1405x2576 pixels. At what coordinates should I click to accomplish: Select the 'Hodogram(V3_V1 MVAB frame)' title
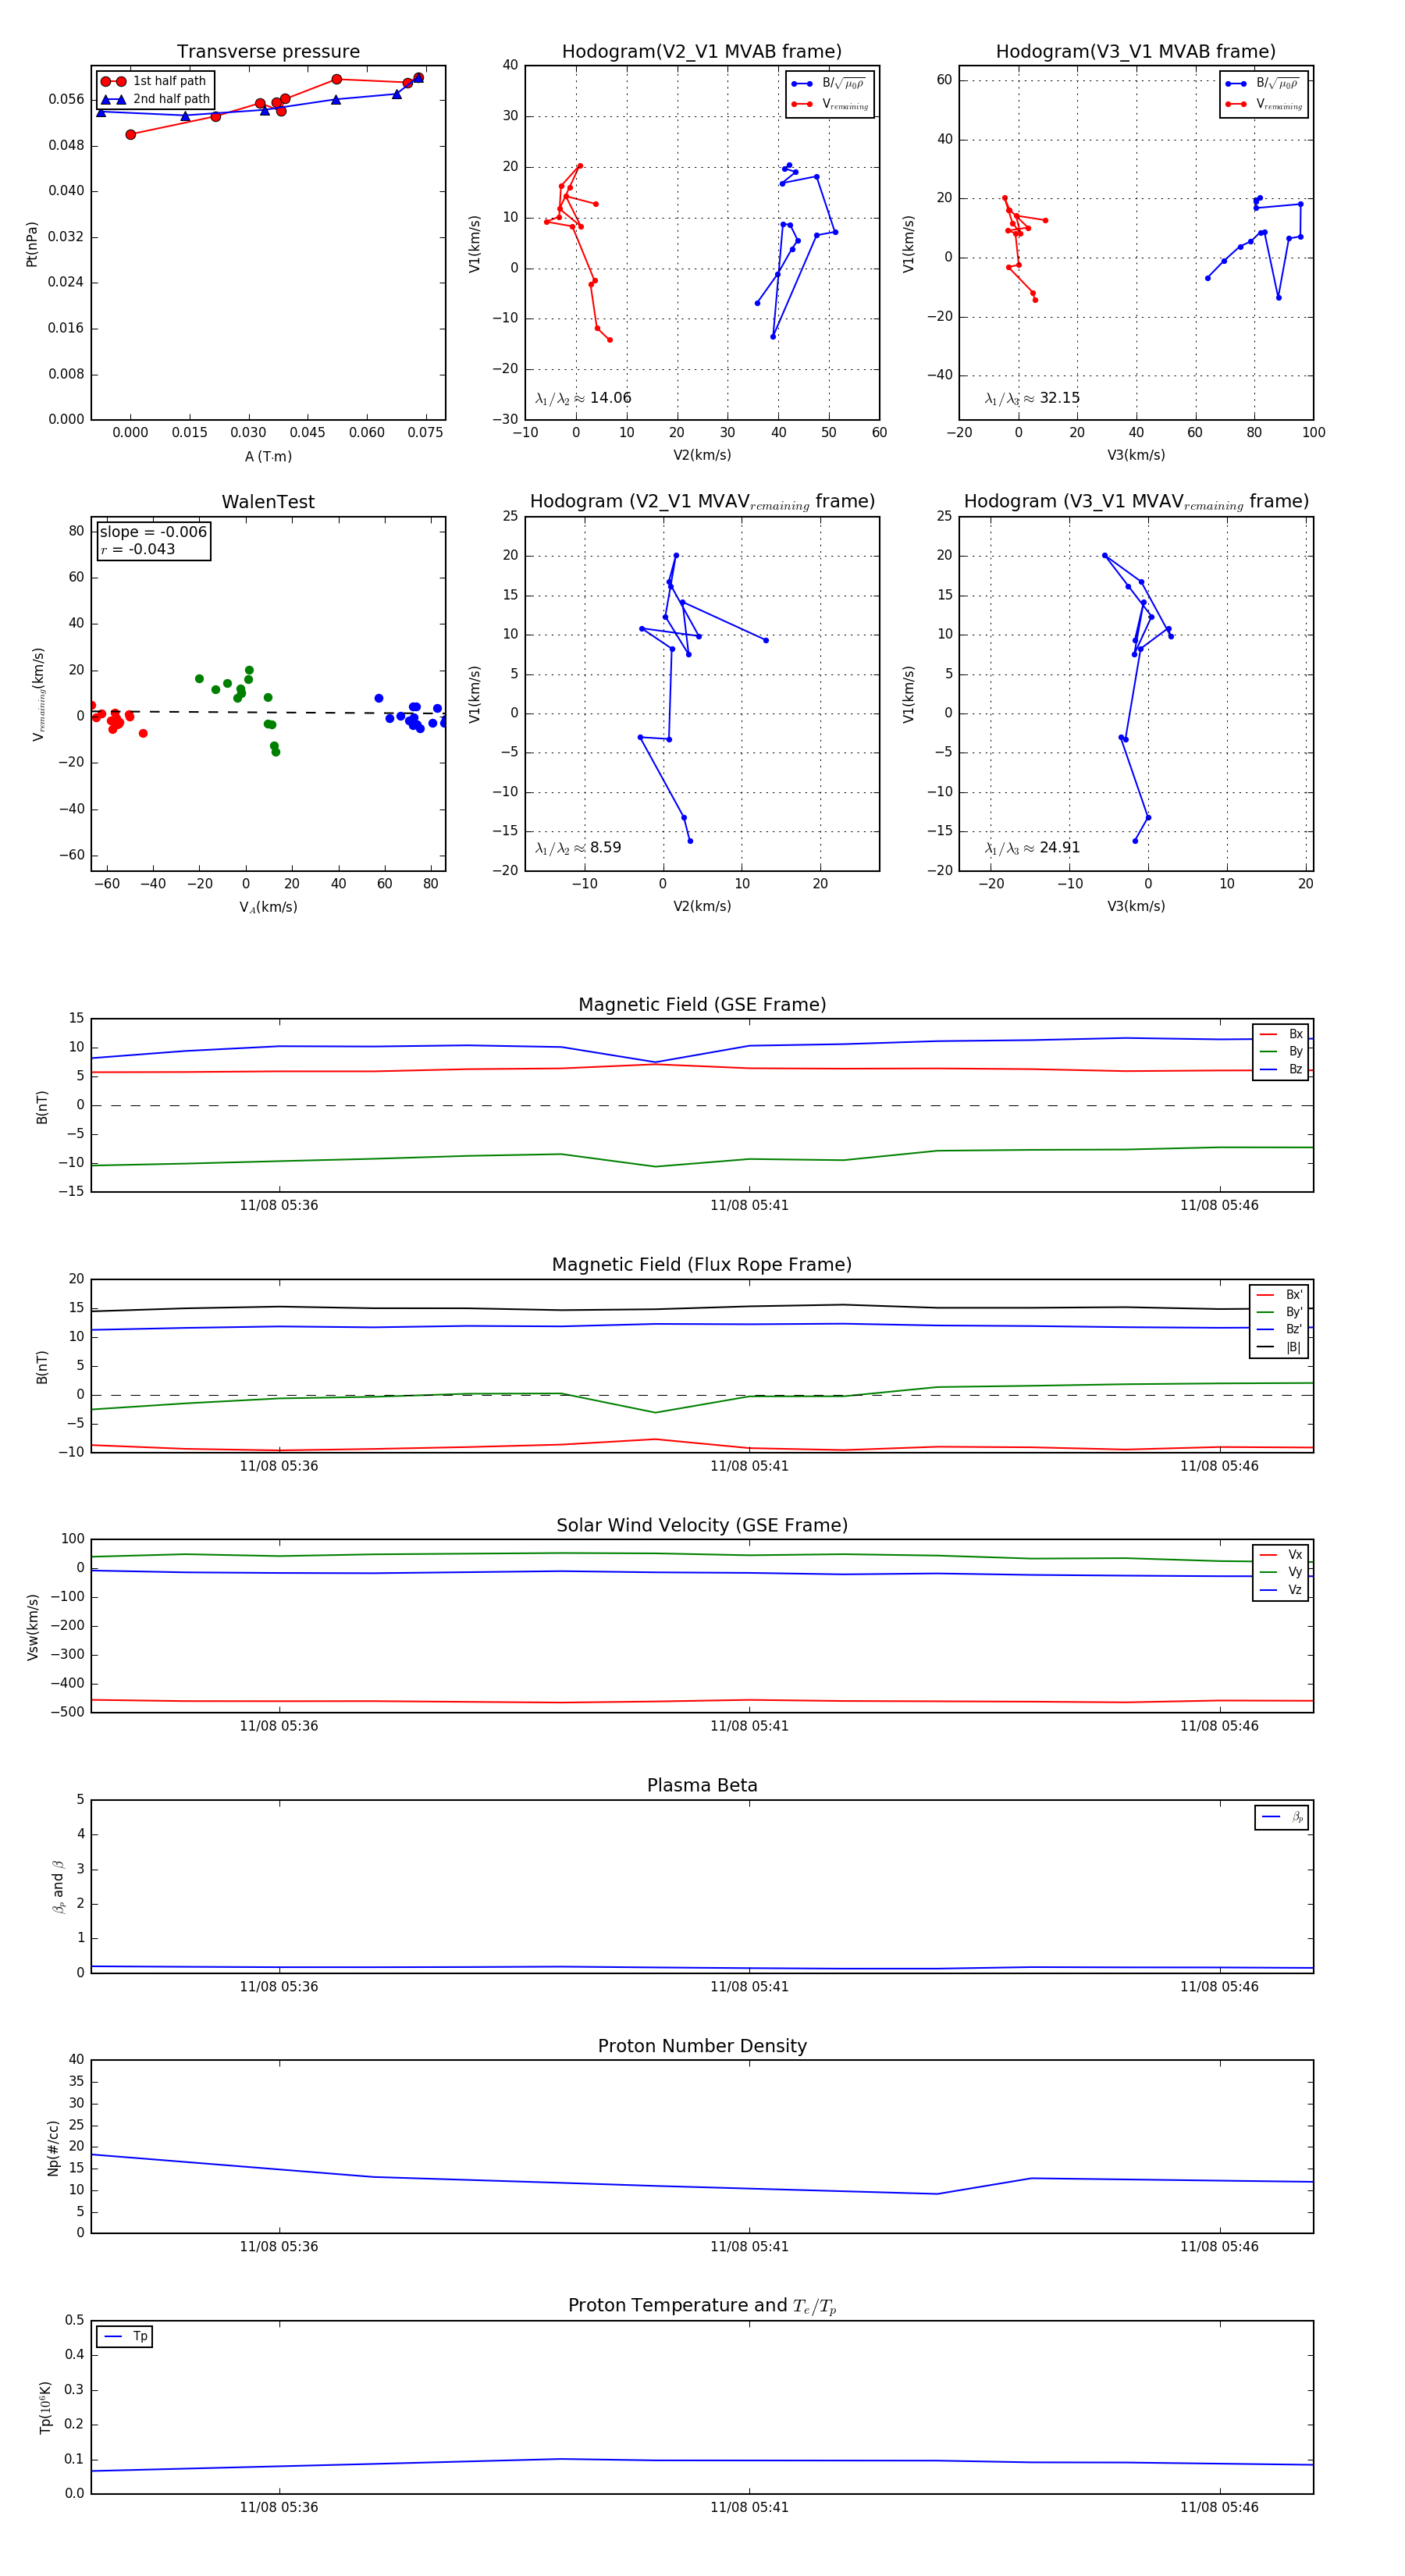[x=1136, y=52]
